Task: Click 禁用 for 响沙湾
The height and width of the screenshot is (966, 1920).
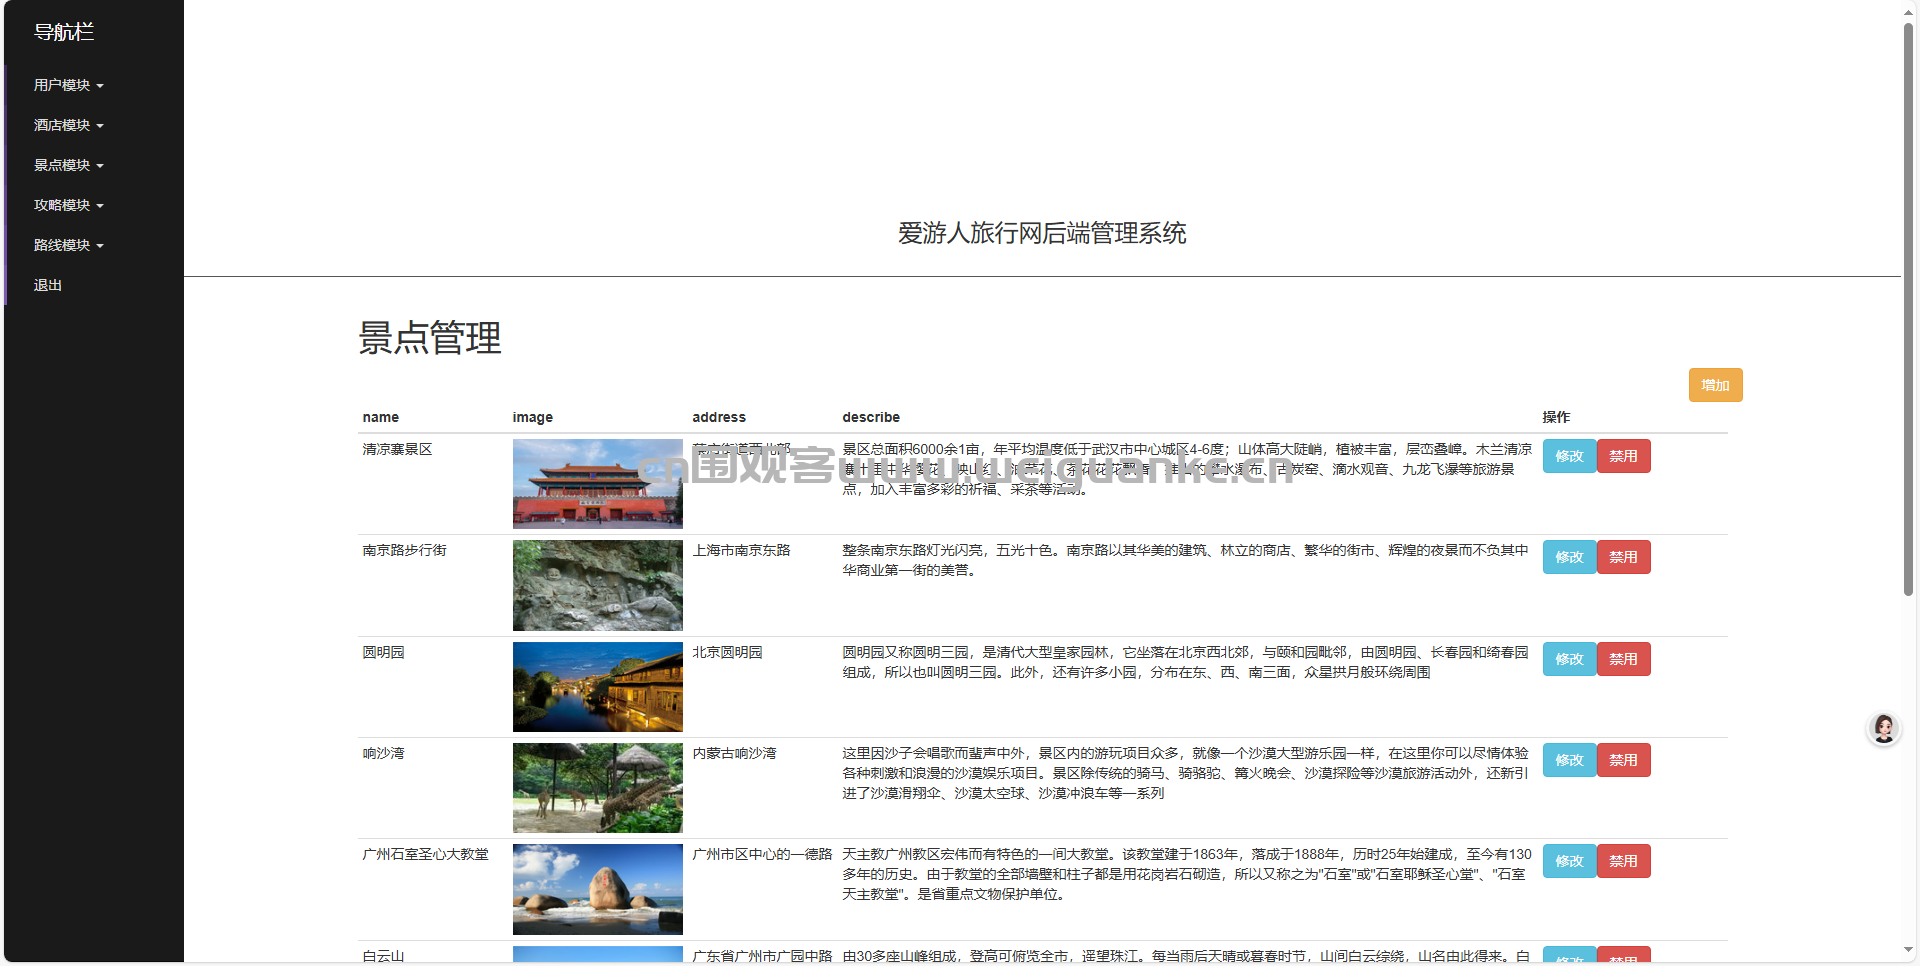Action: coord(1623,760)
